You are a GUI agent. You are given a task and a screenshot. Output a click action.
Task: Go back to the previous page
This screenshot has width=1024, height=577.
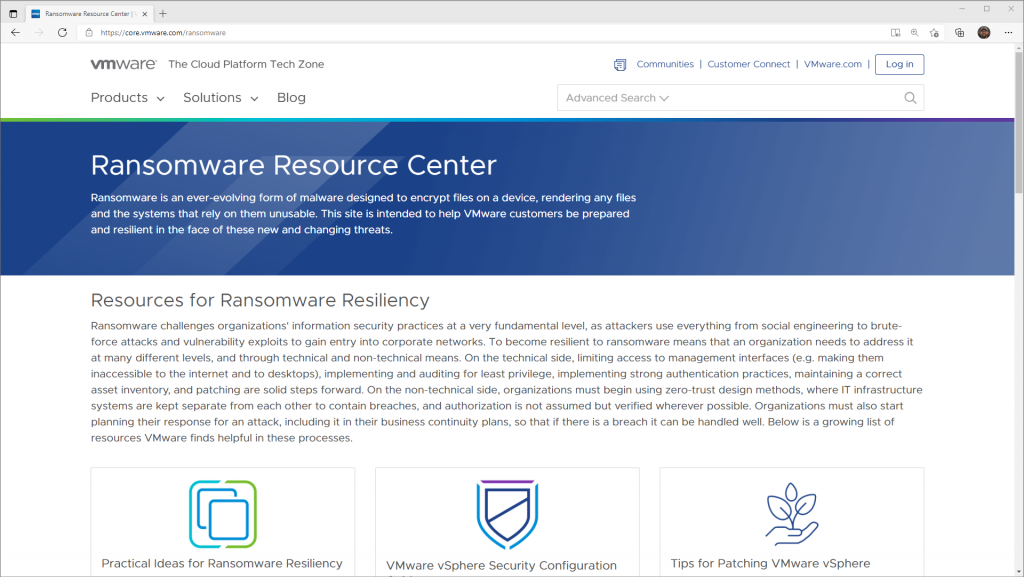click(15, 33)
